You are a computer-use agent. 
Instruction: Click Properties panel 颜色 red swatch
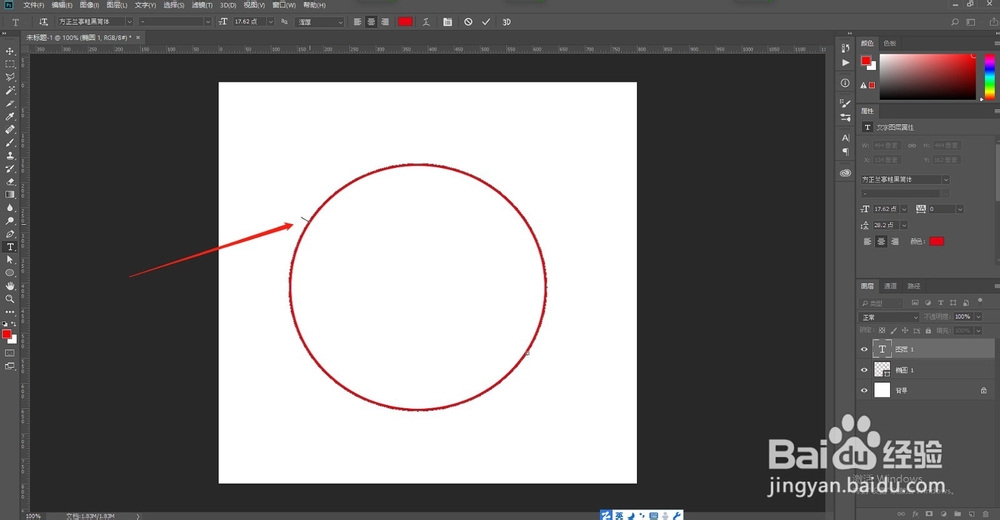point(936,241)
